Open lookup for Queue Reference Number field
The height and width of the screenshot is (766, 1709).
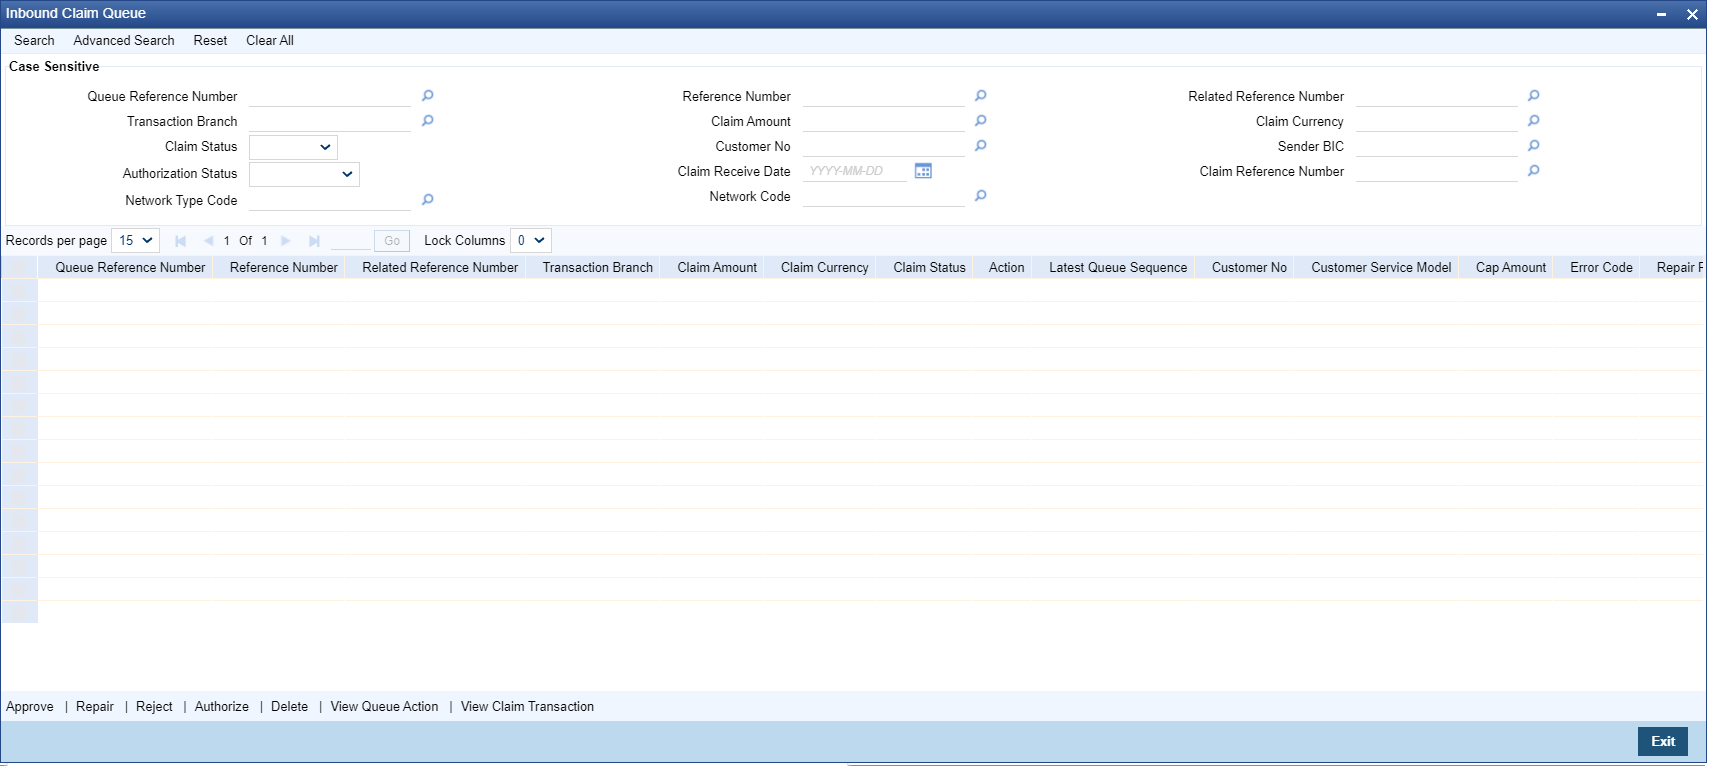point(427,96)
